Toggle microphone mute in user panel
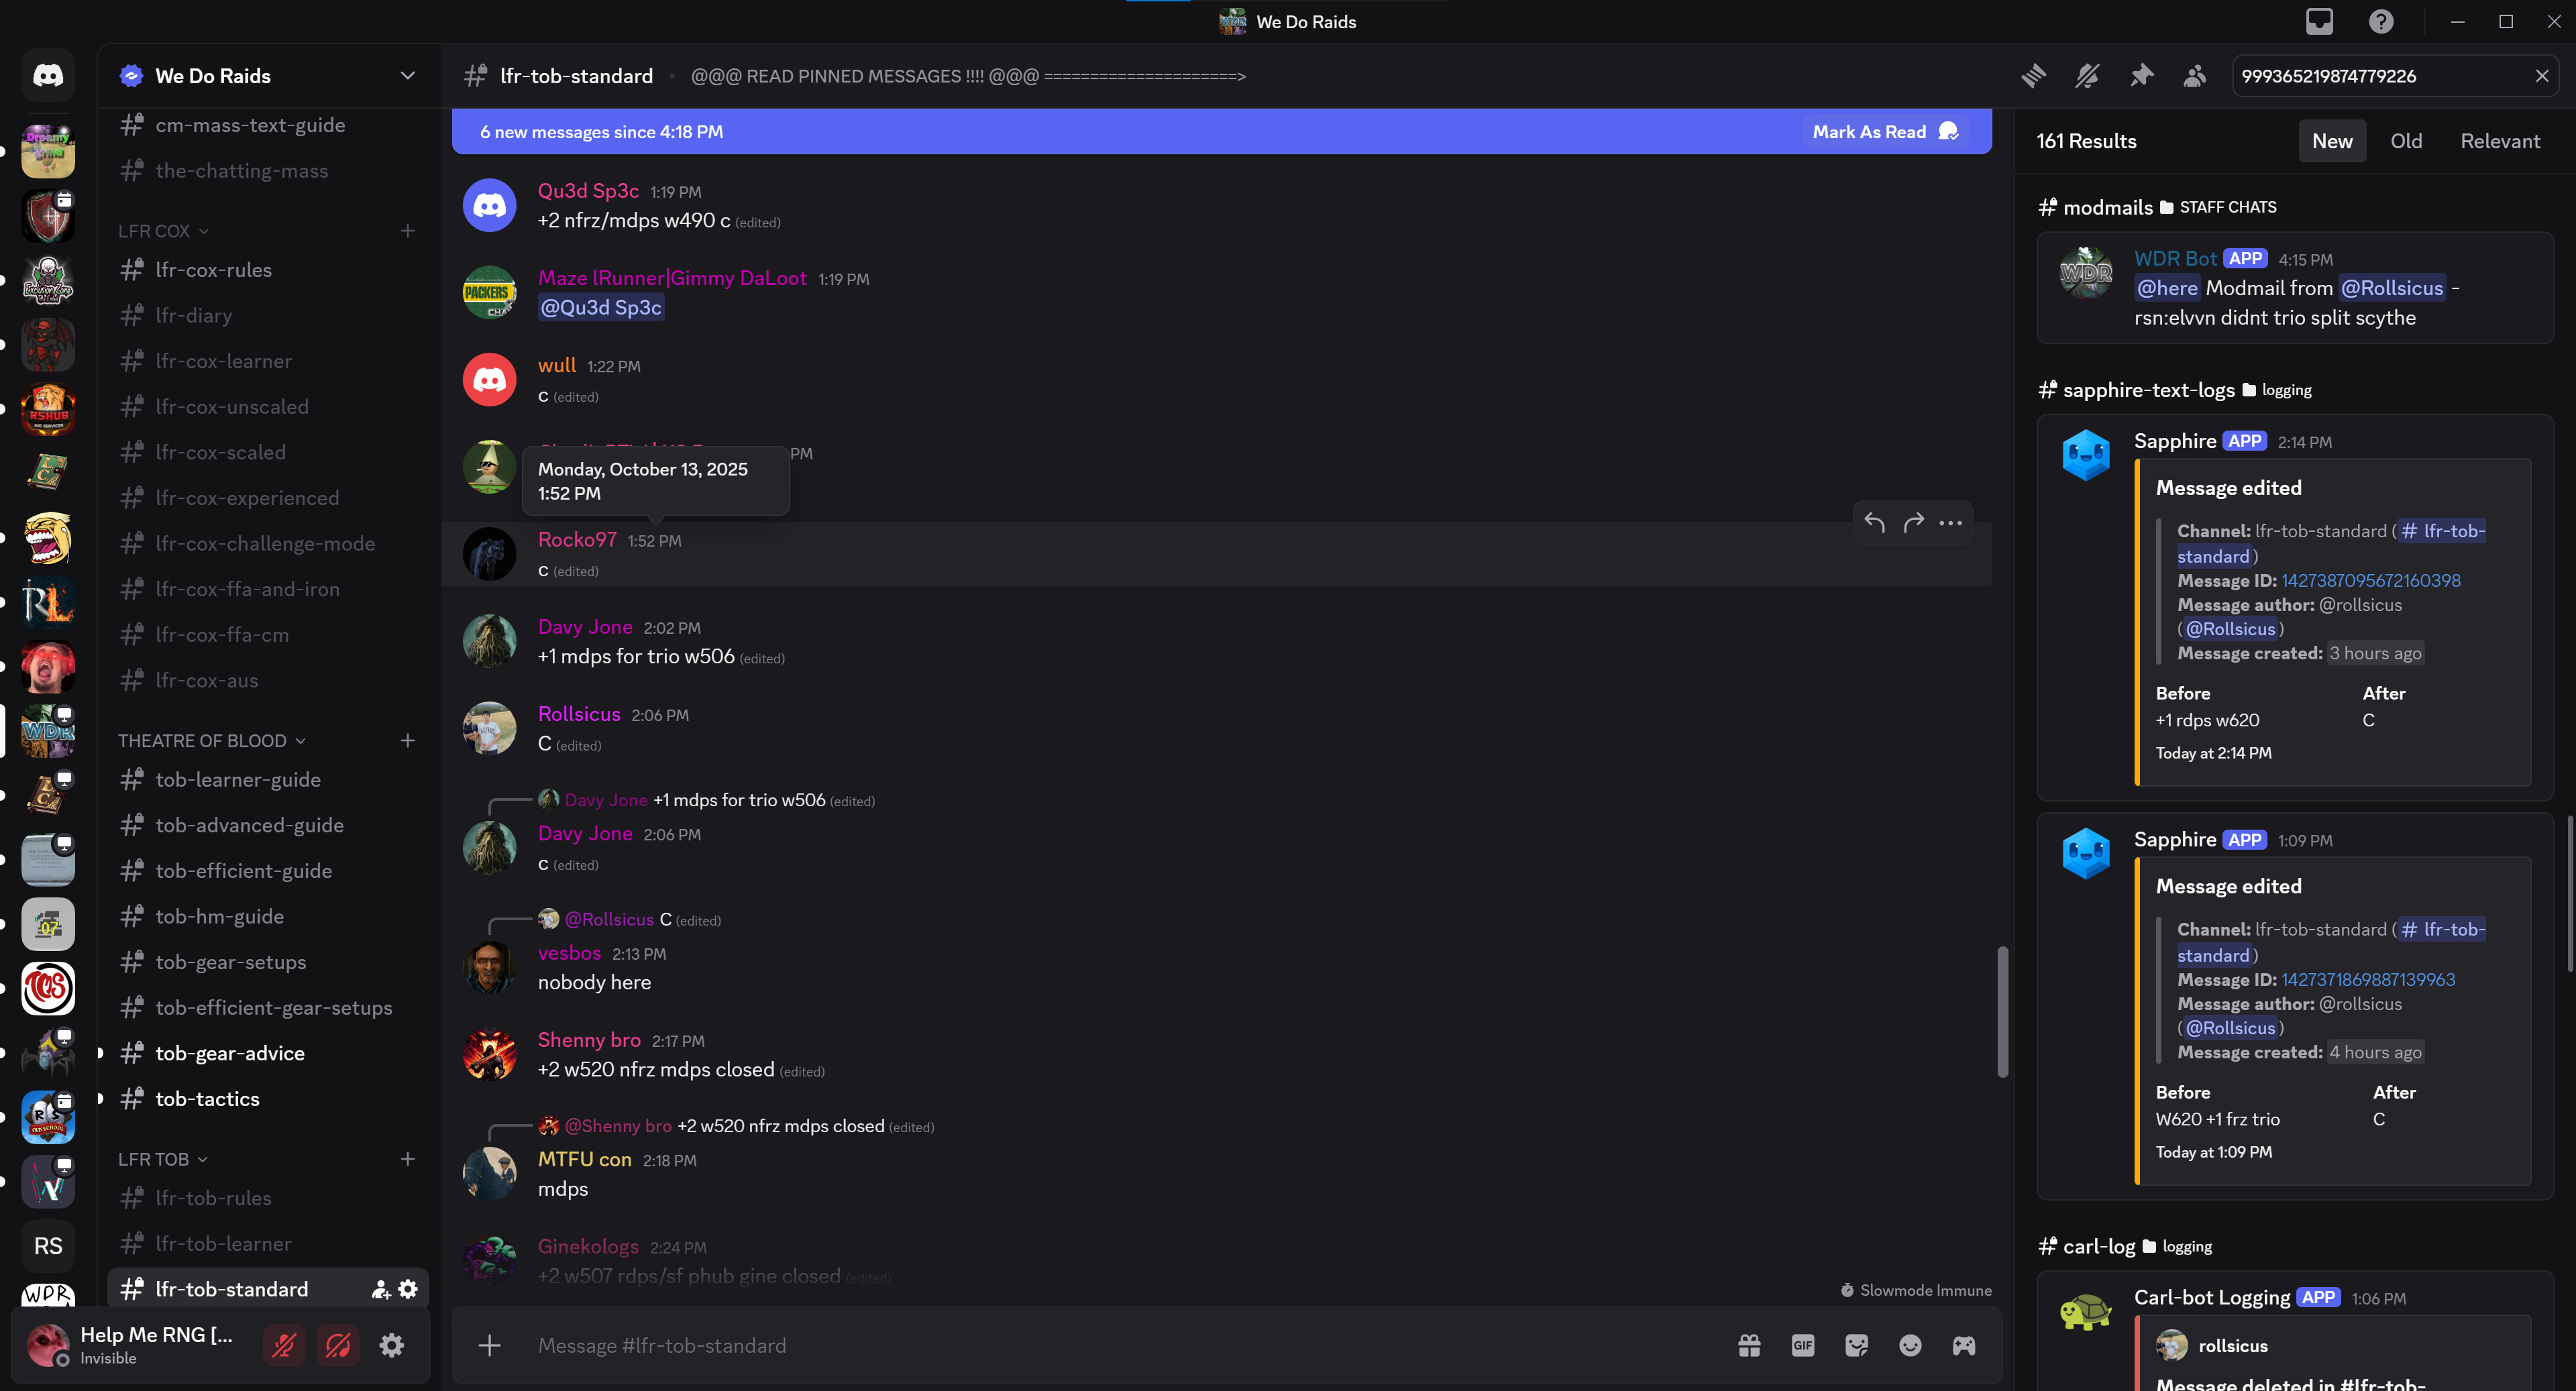 284,1345
